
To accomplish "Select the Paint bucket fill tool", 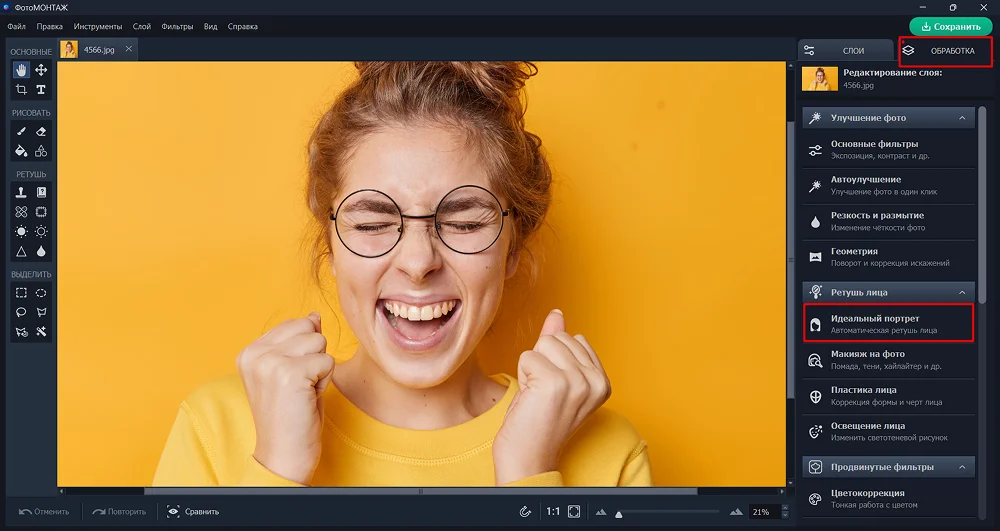I will click(21, 151).
